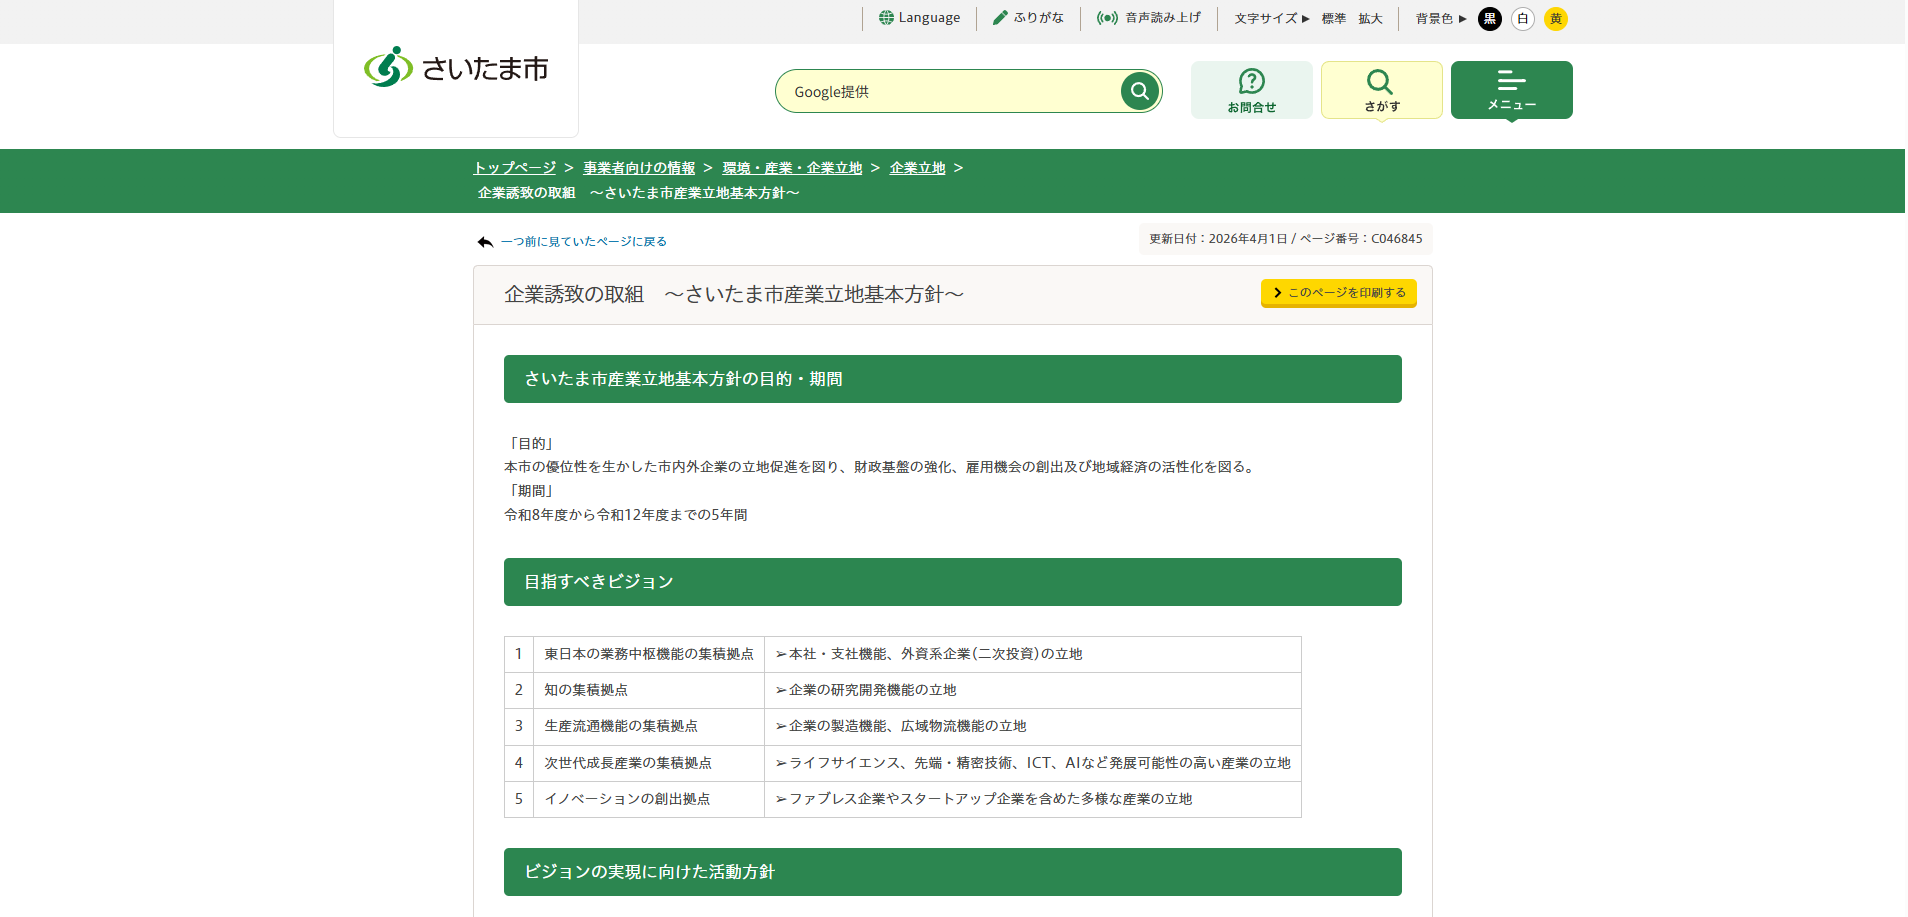The image size is (1908, 917).
Task: Set text size to 標準
Action: pos(1334,19)
